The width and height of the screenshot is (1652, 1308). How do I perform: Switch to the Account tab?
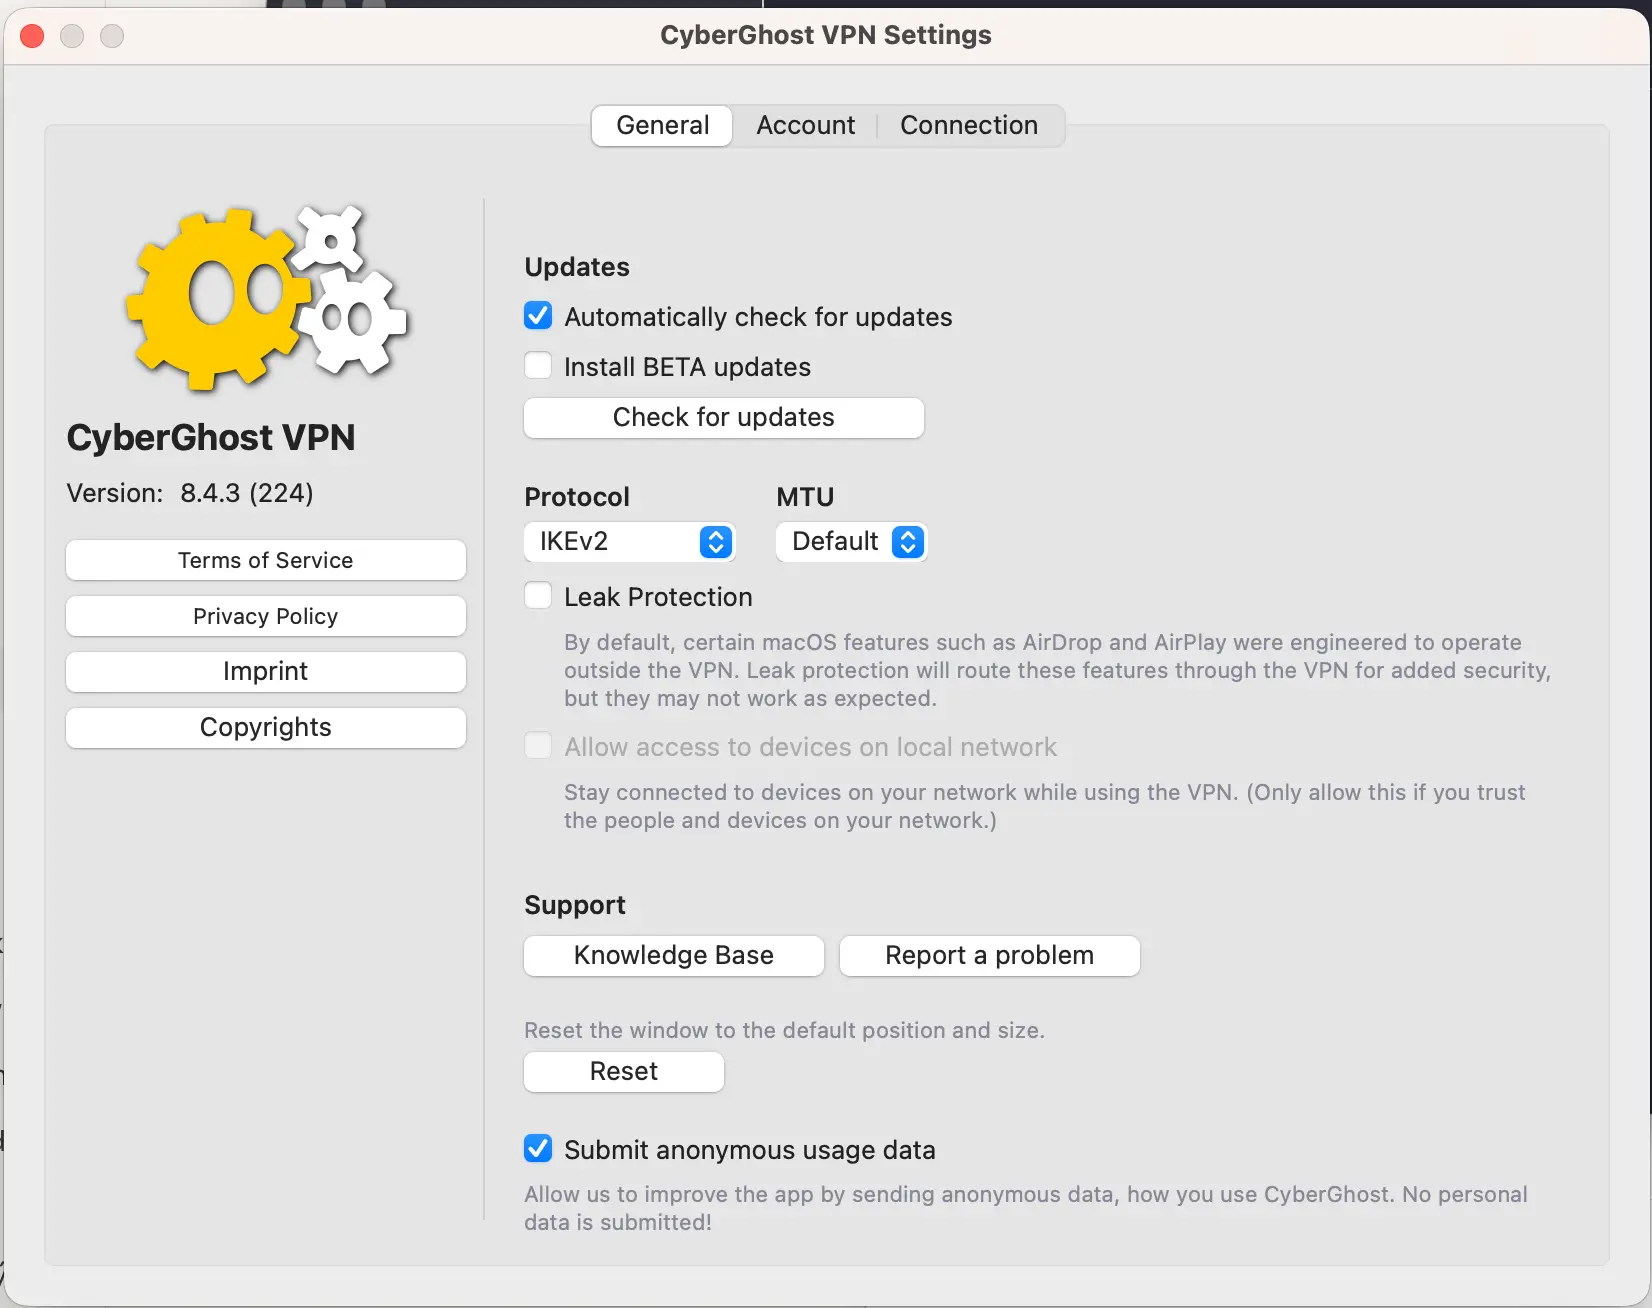click(805, 125)
